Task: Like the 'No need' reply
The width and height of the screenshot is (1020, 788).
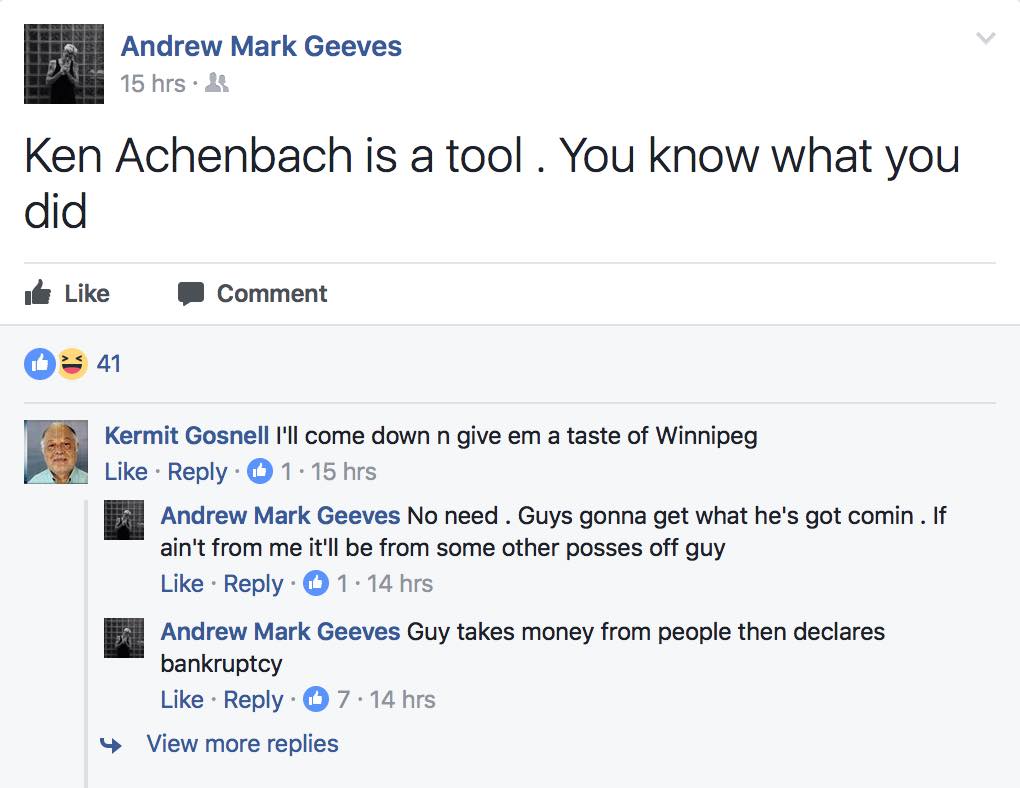Action: tap(182, 584)
